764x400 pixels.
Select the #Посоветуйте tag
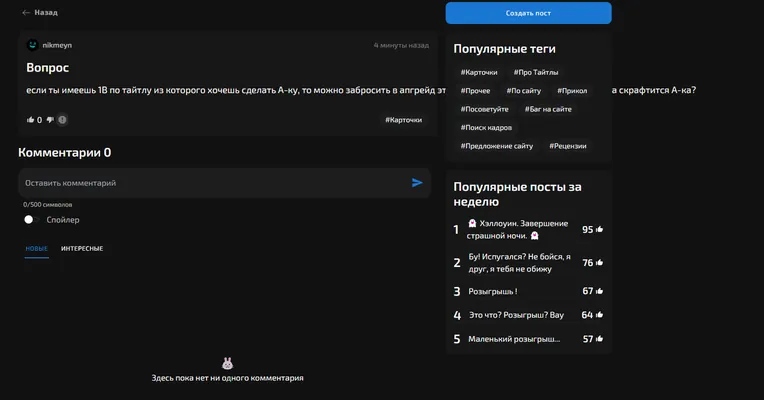coord(485,109)
